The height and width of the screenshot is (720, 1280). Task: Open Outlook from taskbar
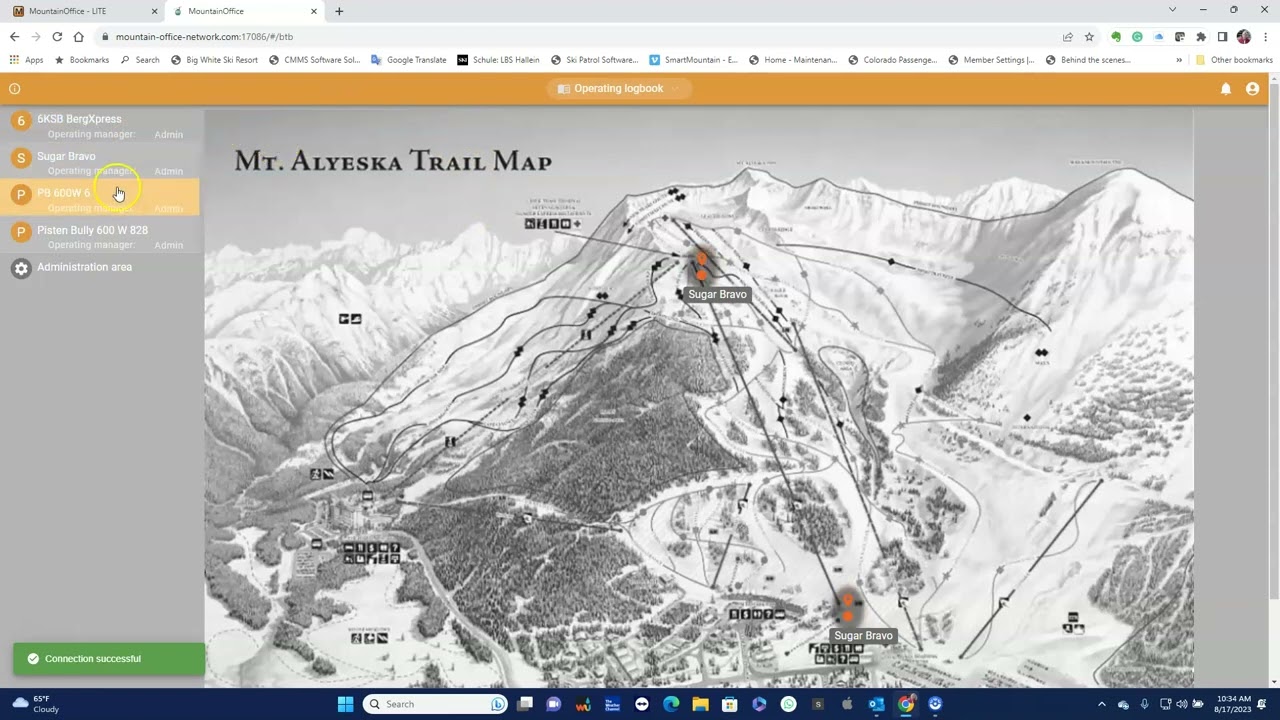coord(876,704)
